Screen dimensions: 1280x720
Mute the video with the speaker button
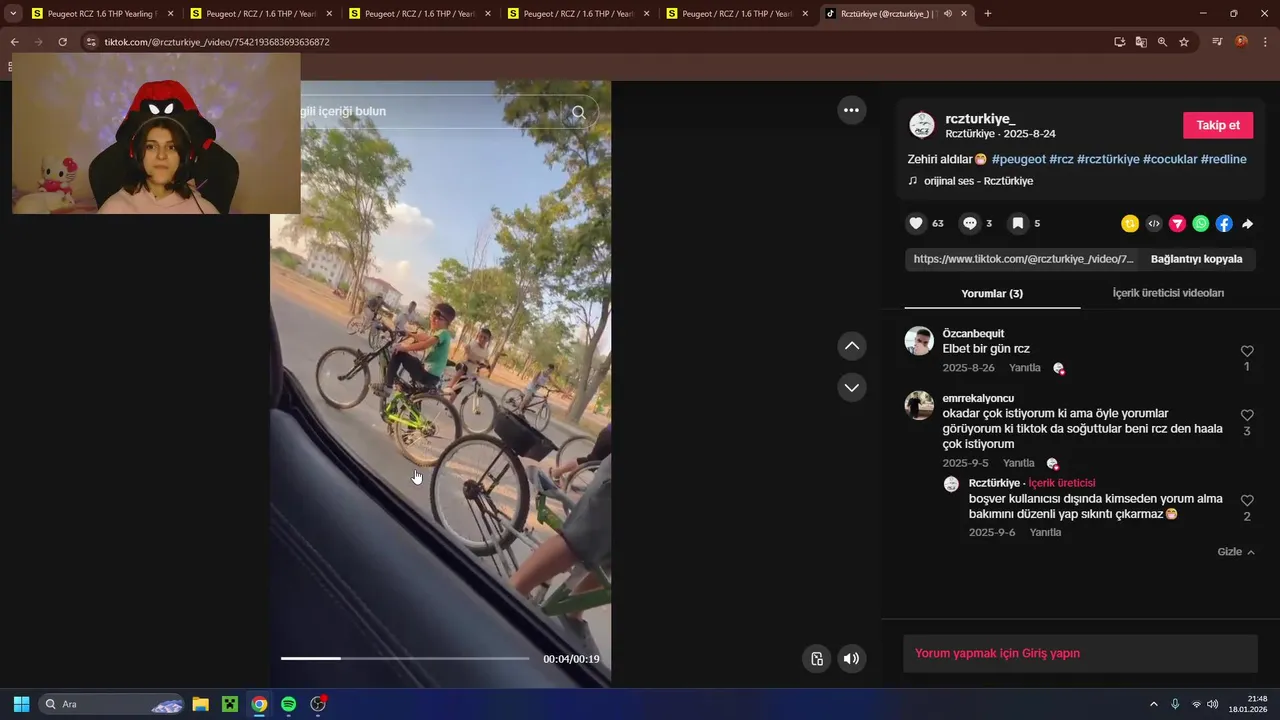pyautogui.click(x=851, y=658)
